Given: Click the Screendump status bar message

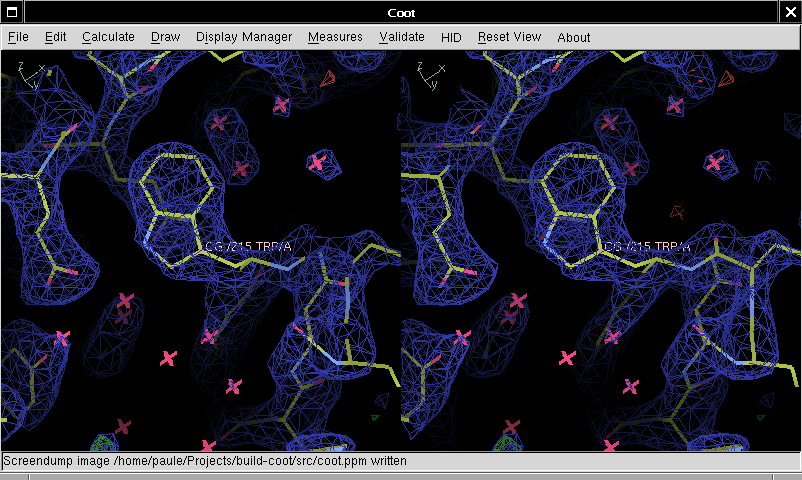Looking at the screenshot, I should click(205, 462).
